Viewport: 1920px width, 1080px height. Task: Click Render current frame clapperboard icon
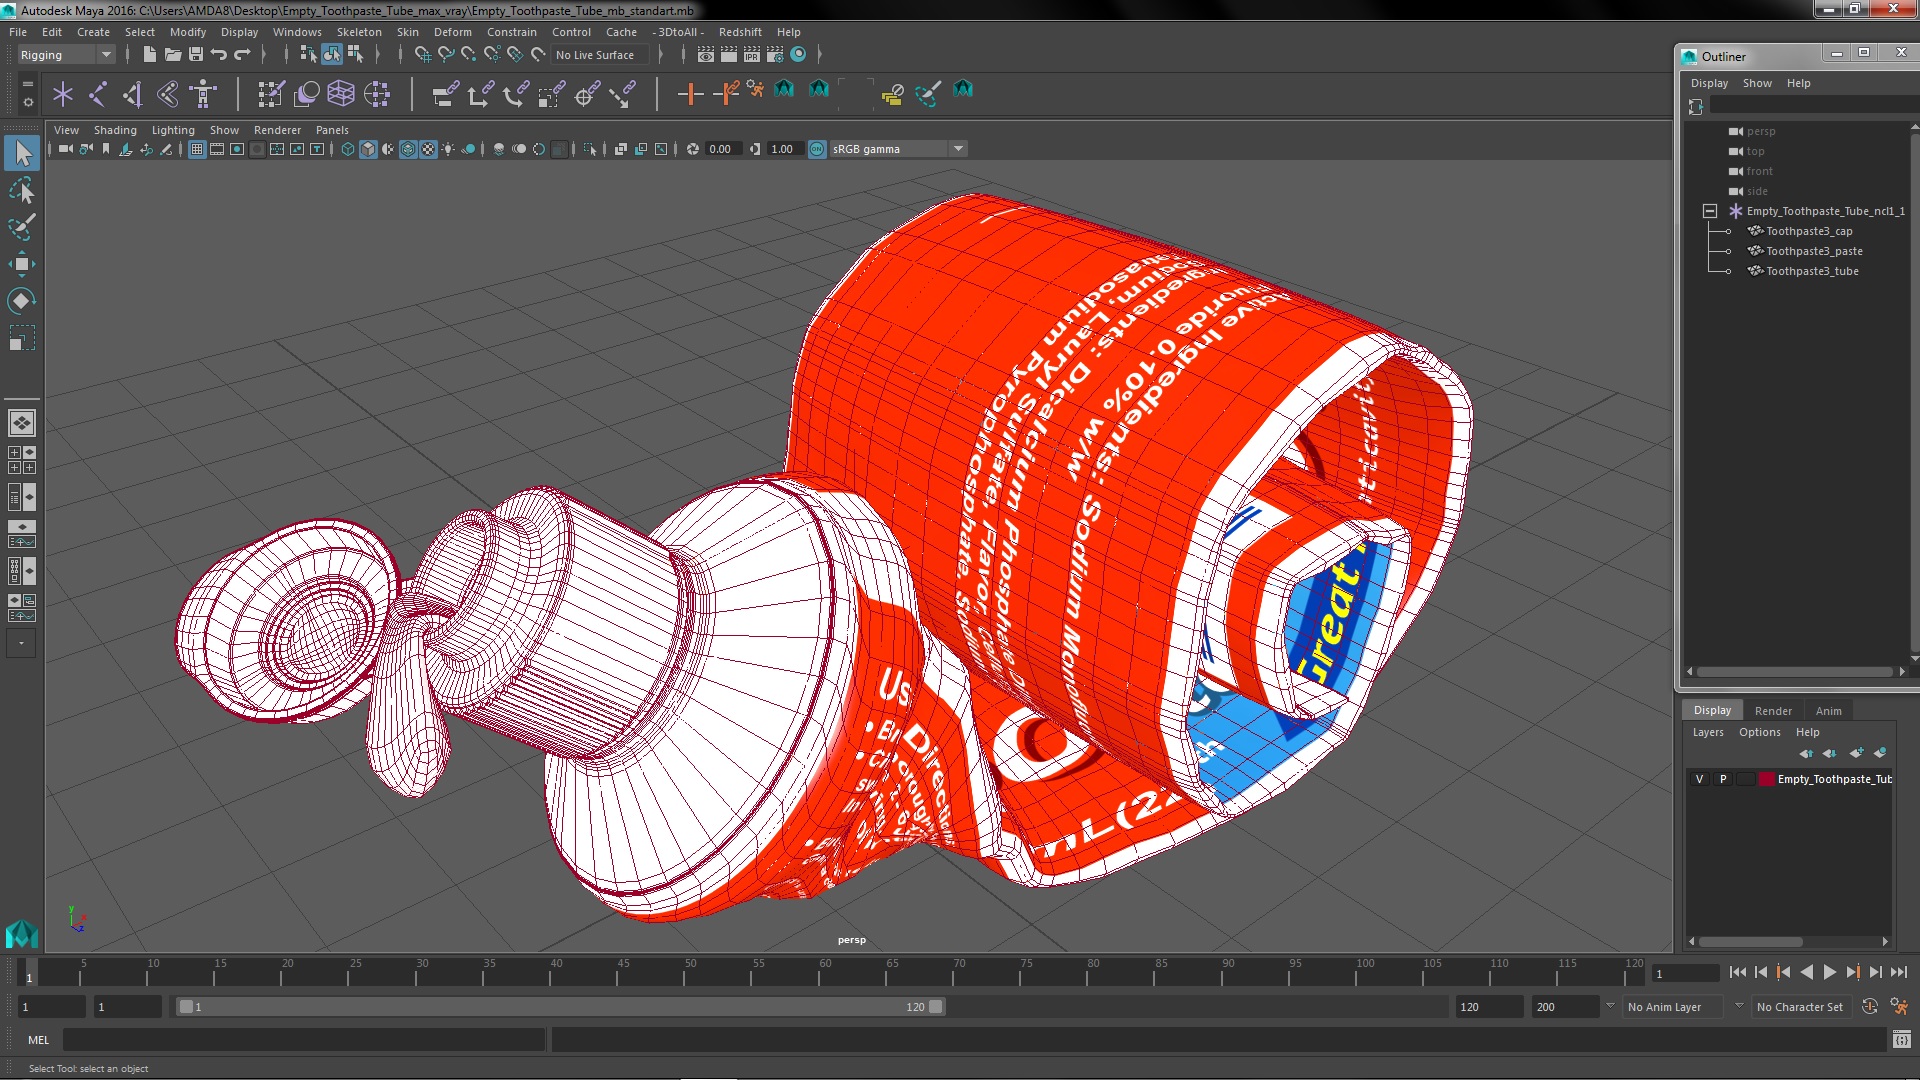tap(729, 54)
